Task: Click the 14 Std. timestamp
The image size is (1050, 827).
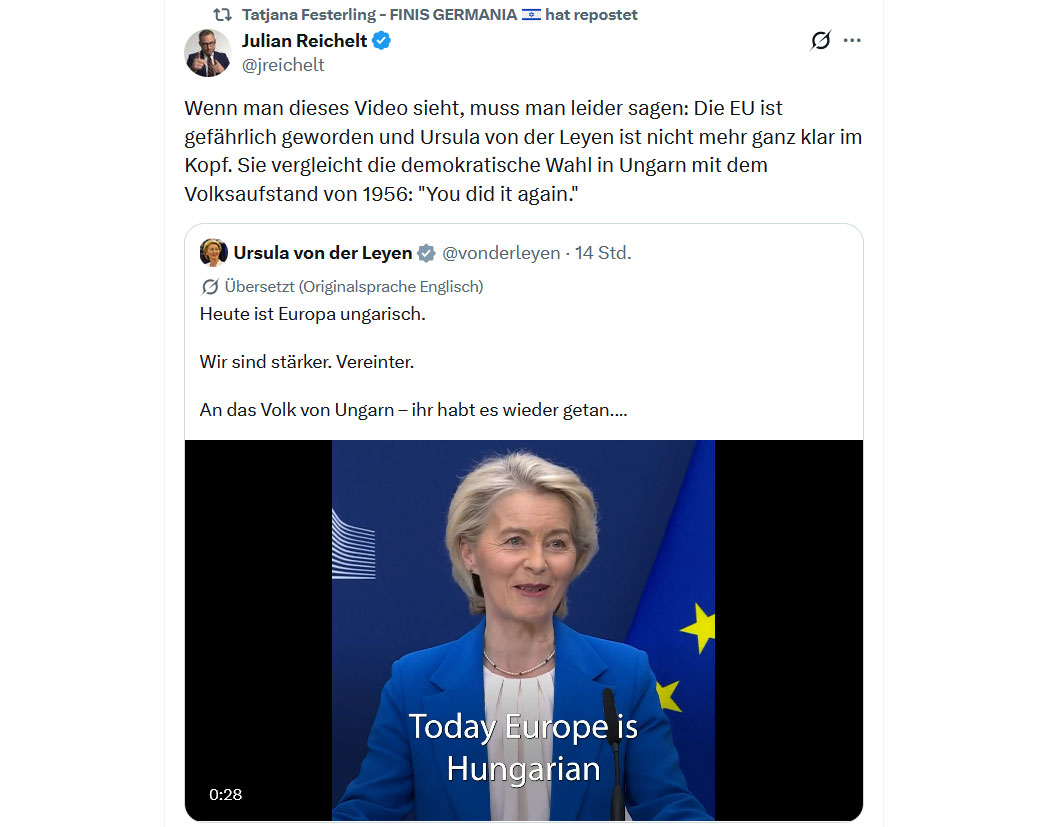Action: 603,253
